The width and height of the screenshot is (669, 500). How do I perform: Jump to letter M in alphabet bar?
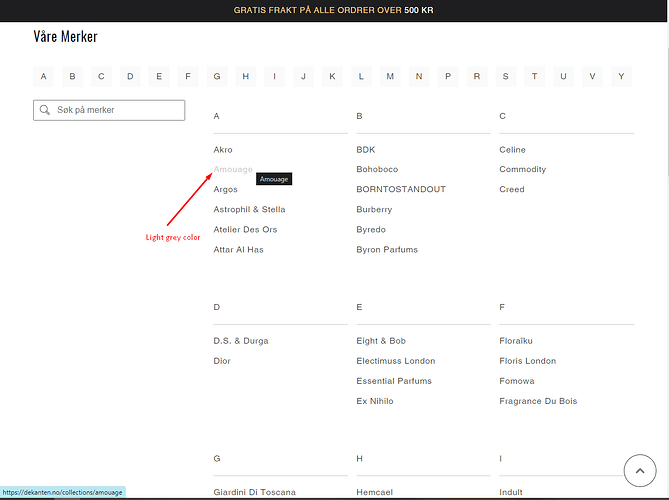point(390,76)
